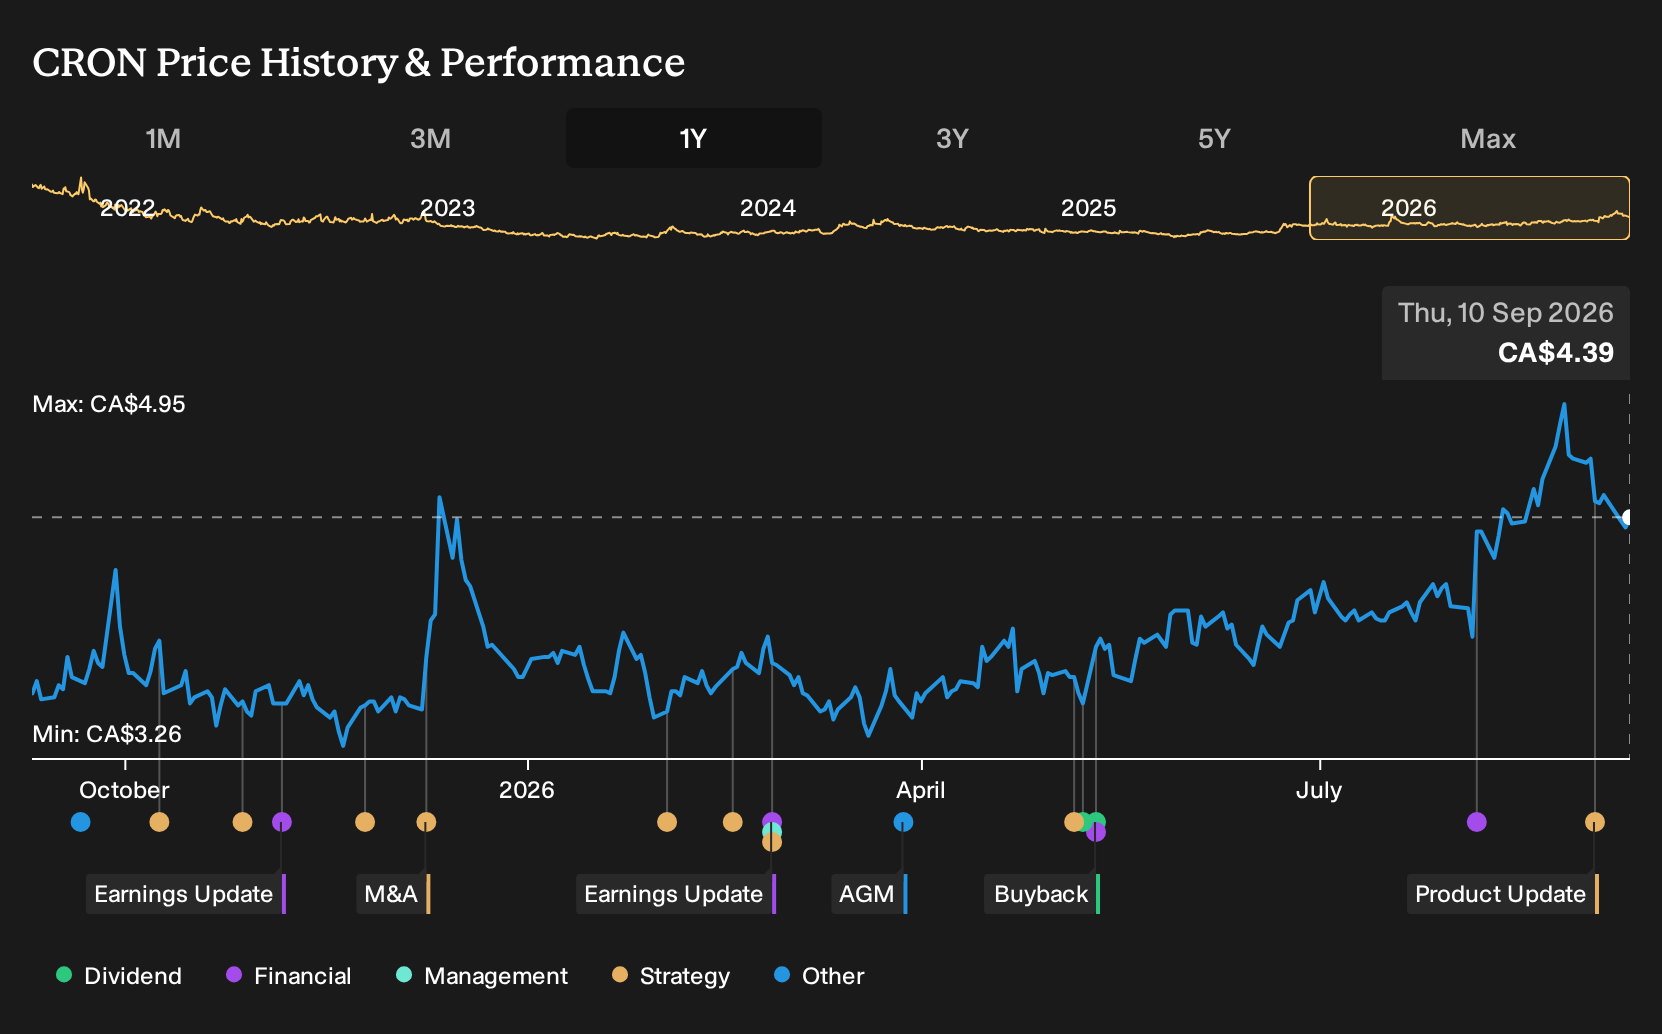Click the purple marker topping the three-dot stack
The width and height of the screenshot is (1662, 1034).
coord(772,820)
